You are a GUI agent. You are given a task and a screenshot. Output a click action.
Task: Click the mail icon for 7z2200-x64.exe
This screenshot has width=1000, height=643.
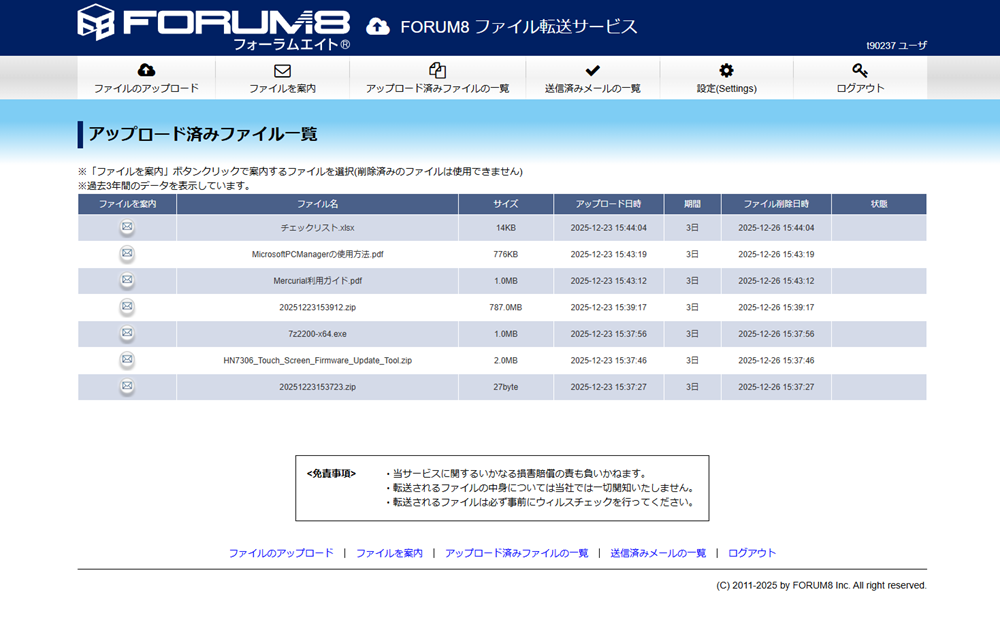point(127,333)
